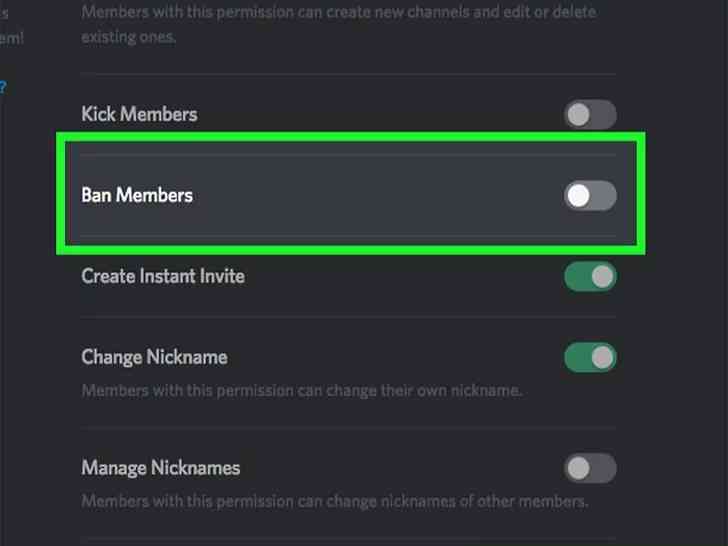Click the gray knob on Kick Members switch

[x=578, y=115]
